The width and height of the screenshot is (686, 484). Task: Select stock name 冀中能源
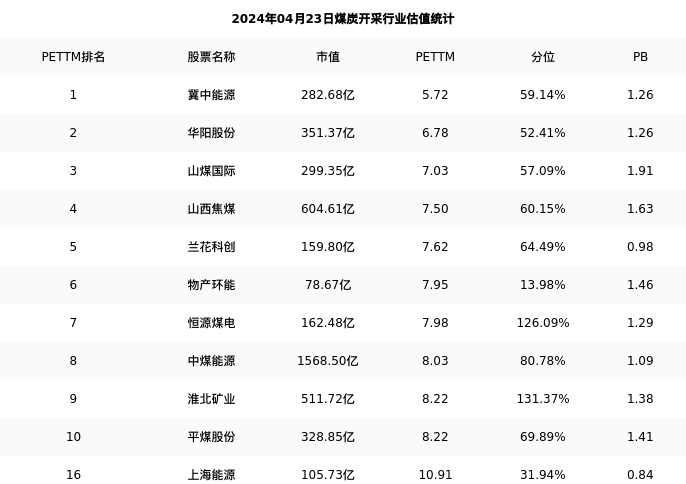click(211, 95)
